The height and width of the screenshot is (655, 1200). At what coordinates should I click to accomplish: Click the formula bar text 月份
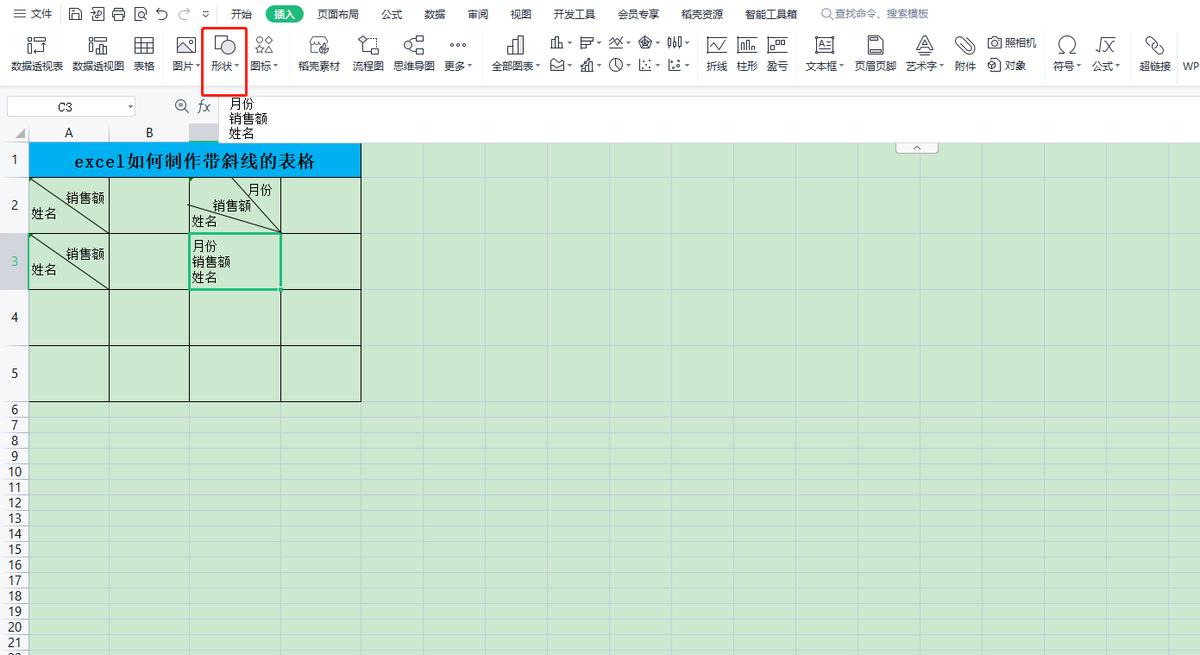[241, 103]
